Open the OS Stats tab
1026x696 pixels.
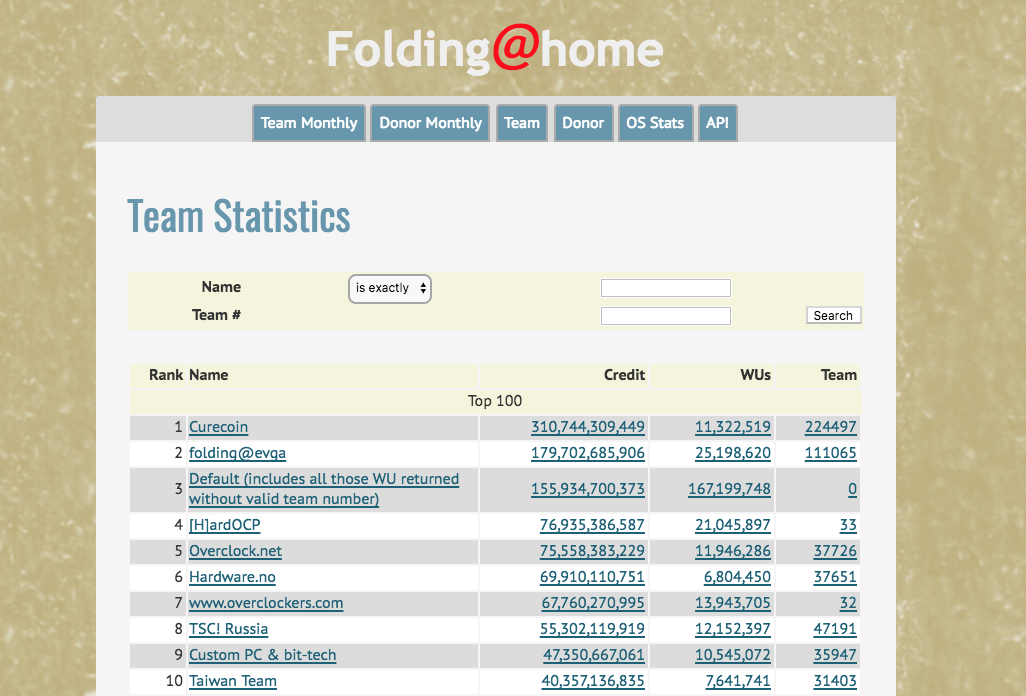click(x=655, y=123)
